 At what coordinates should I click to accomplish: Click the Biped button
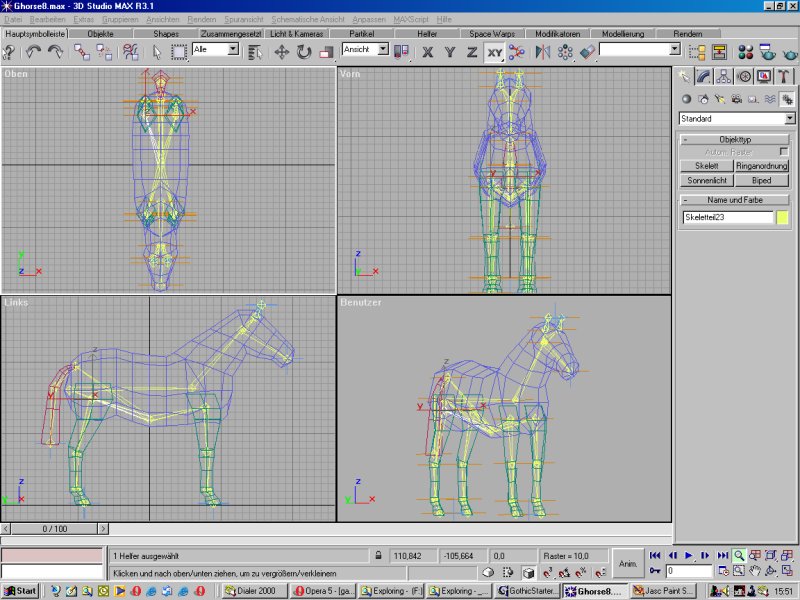[762, 181]
